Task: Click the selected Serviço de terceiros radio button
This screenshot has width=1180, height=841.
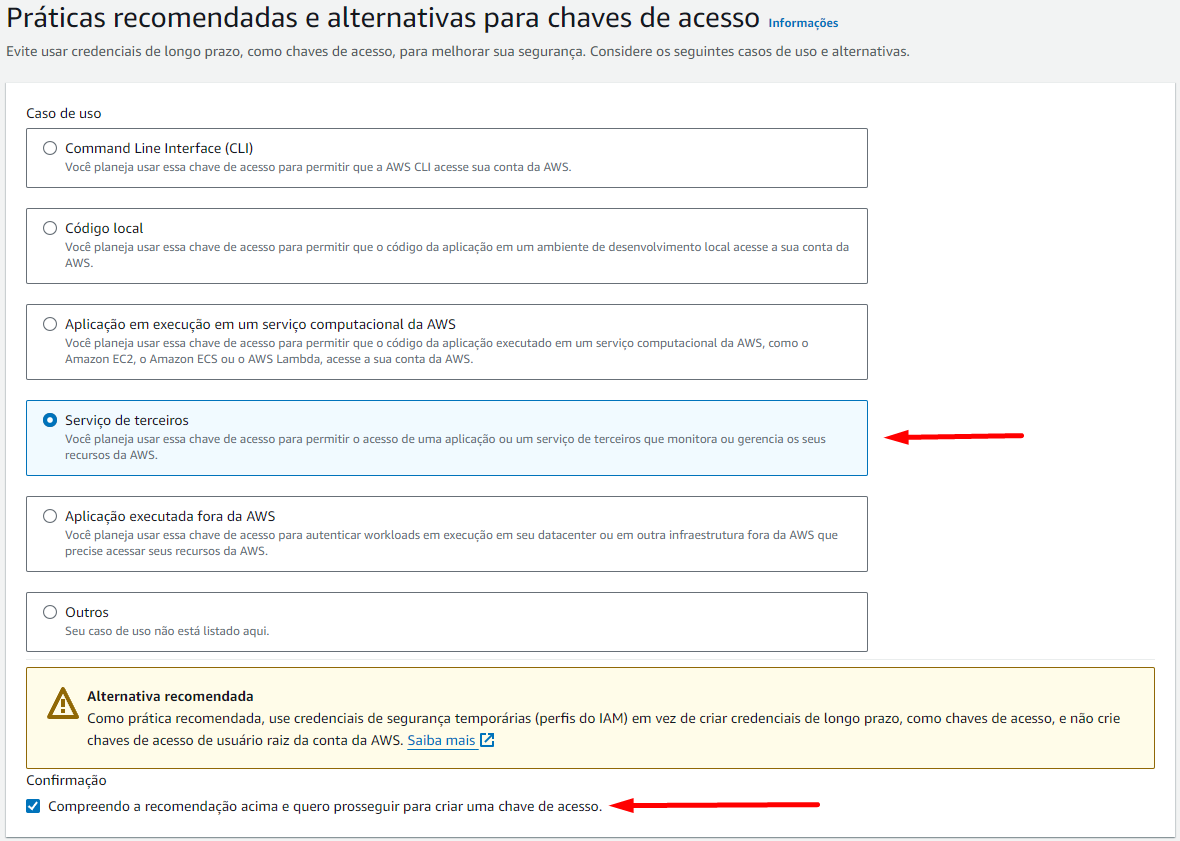Action: pyautogui.click(x=50, y=419)
